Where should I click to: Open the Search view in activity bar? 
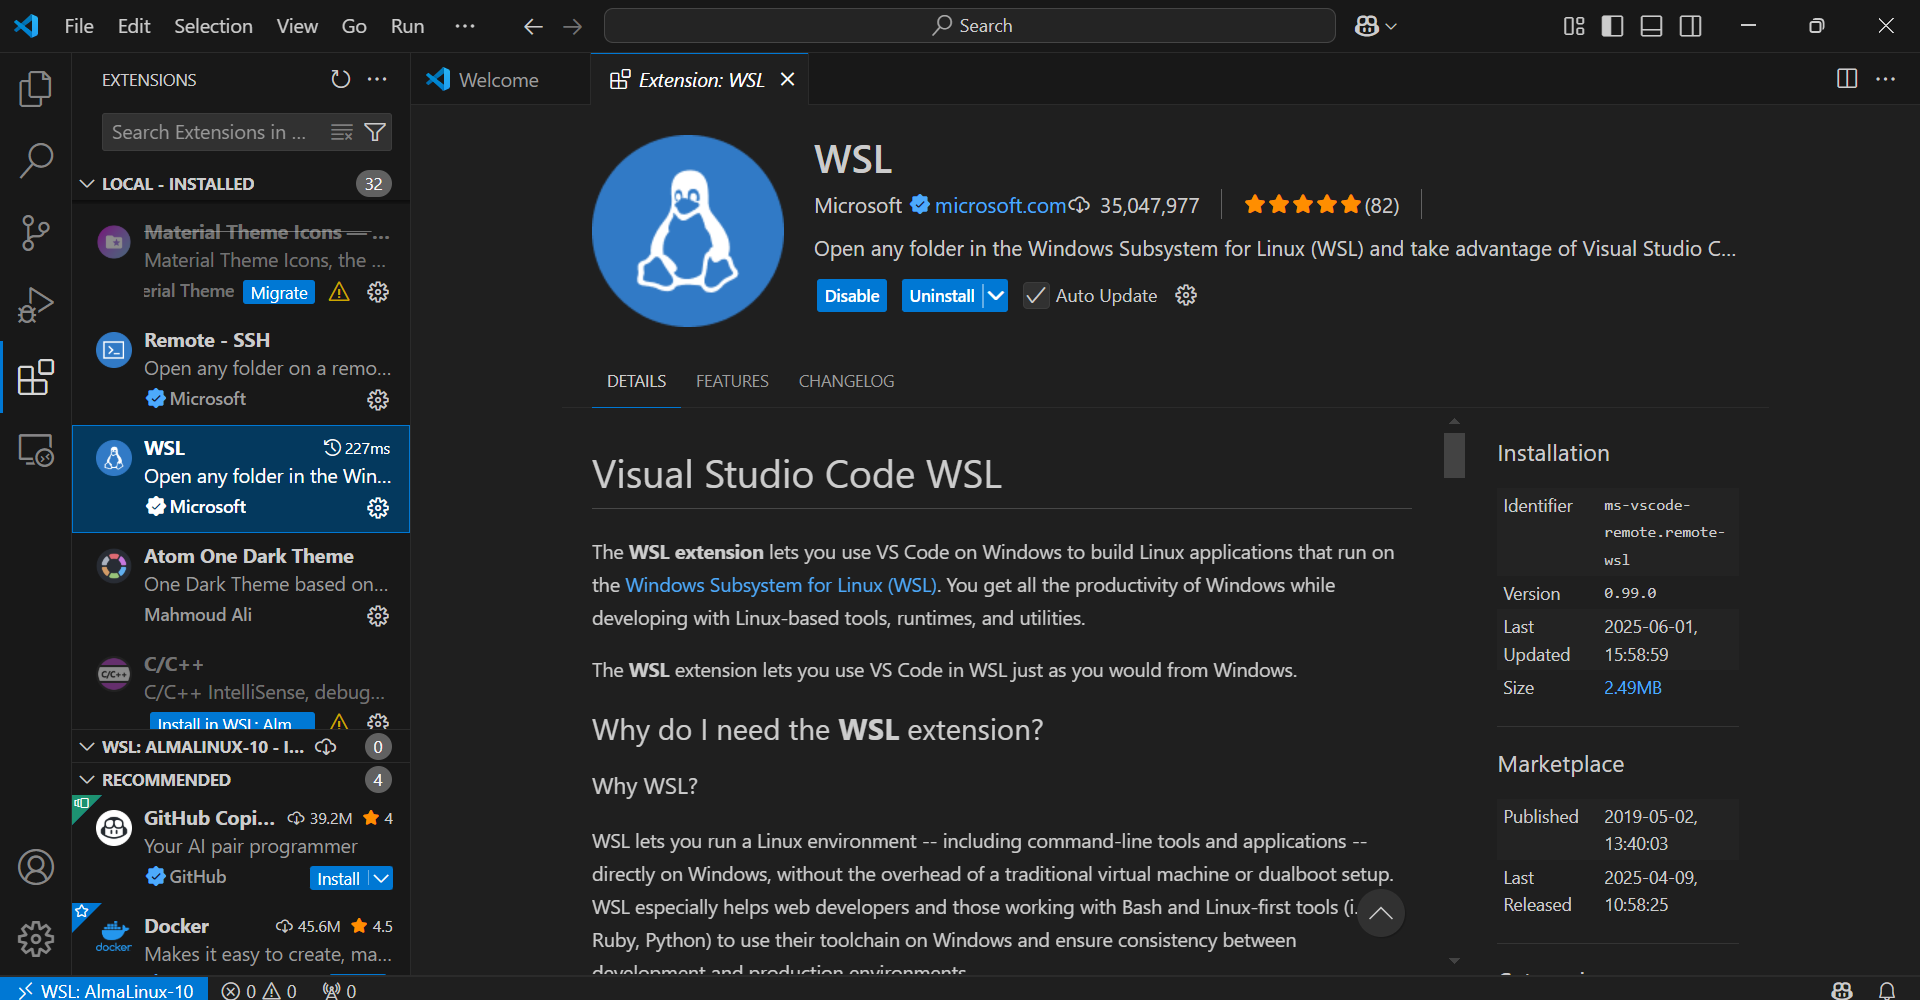click(x=36, y=160)
